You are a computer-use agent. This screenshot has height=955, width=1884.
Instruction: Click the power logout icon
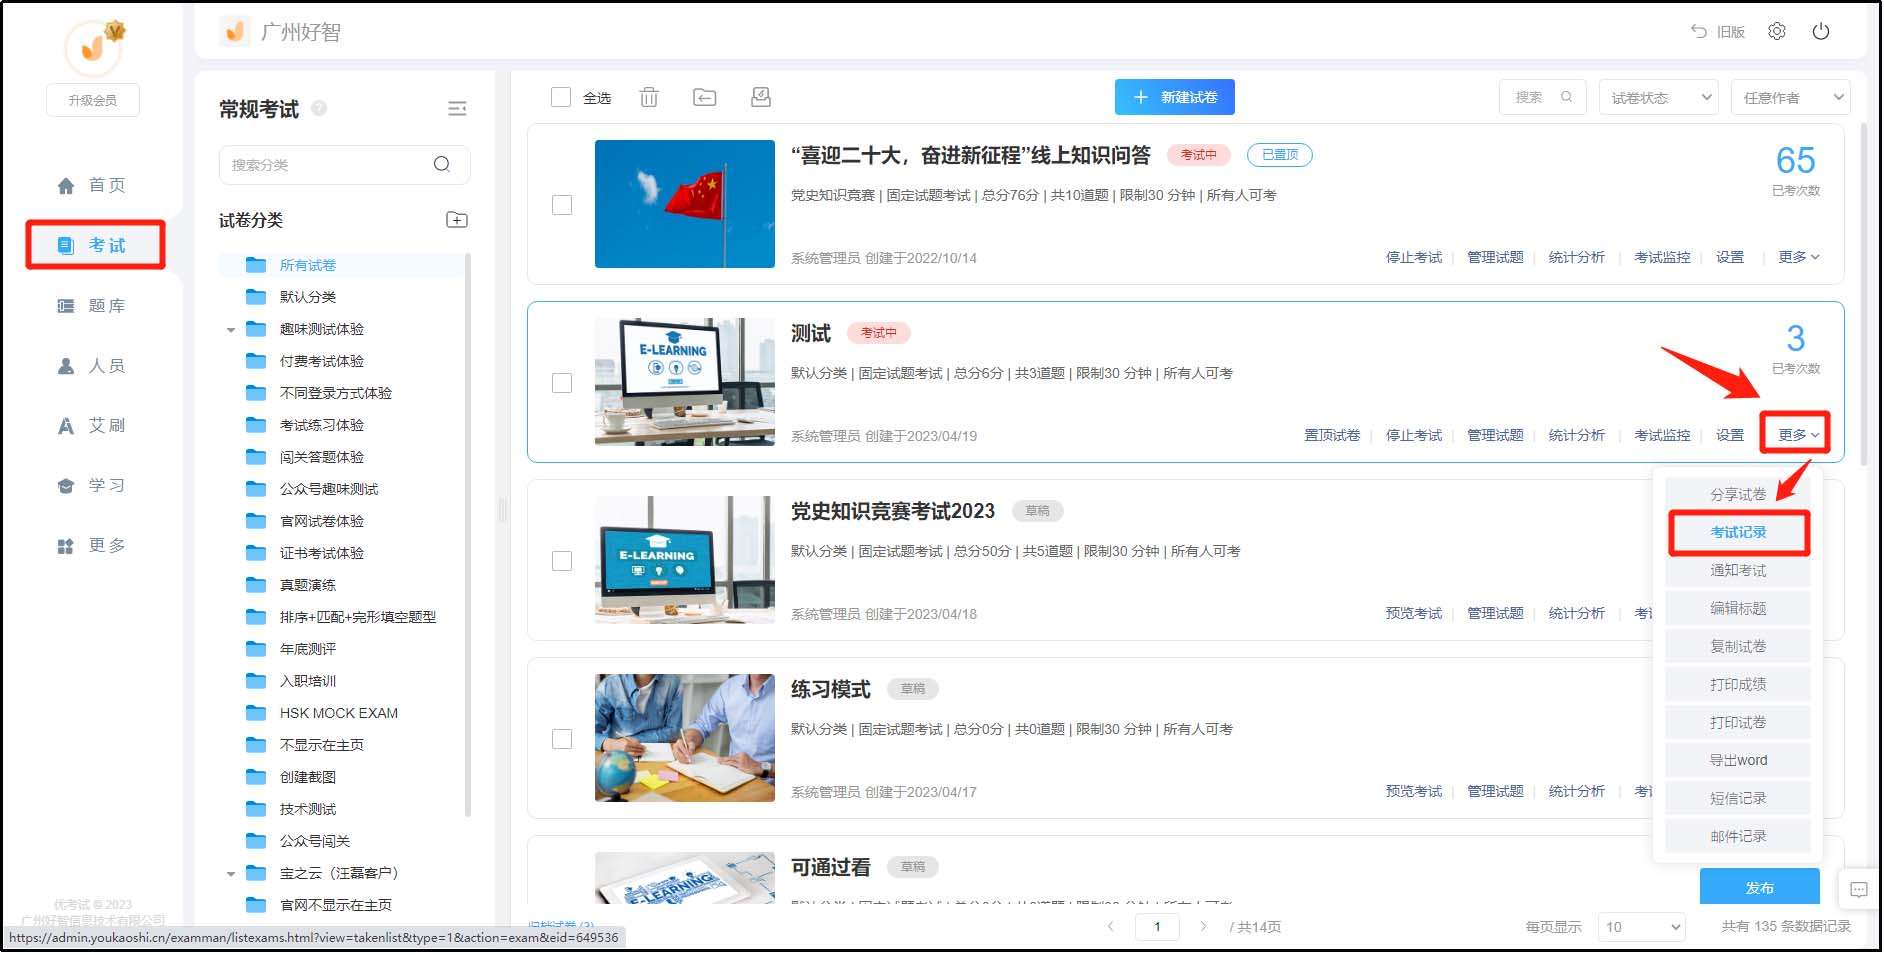1820,31
